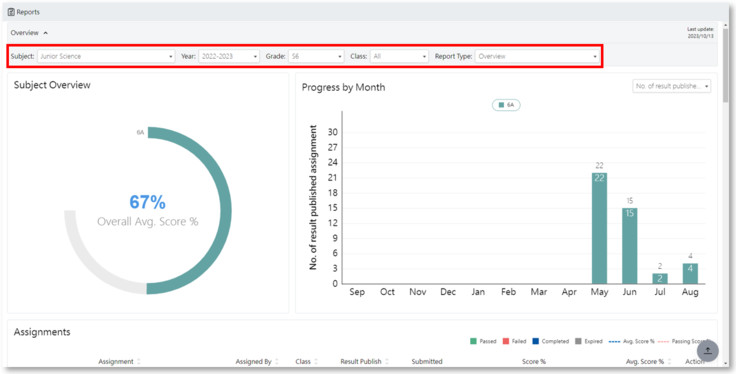Open the Class dropdown set to All

click(399, 56)
